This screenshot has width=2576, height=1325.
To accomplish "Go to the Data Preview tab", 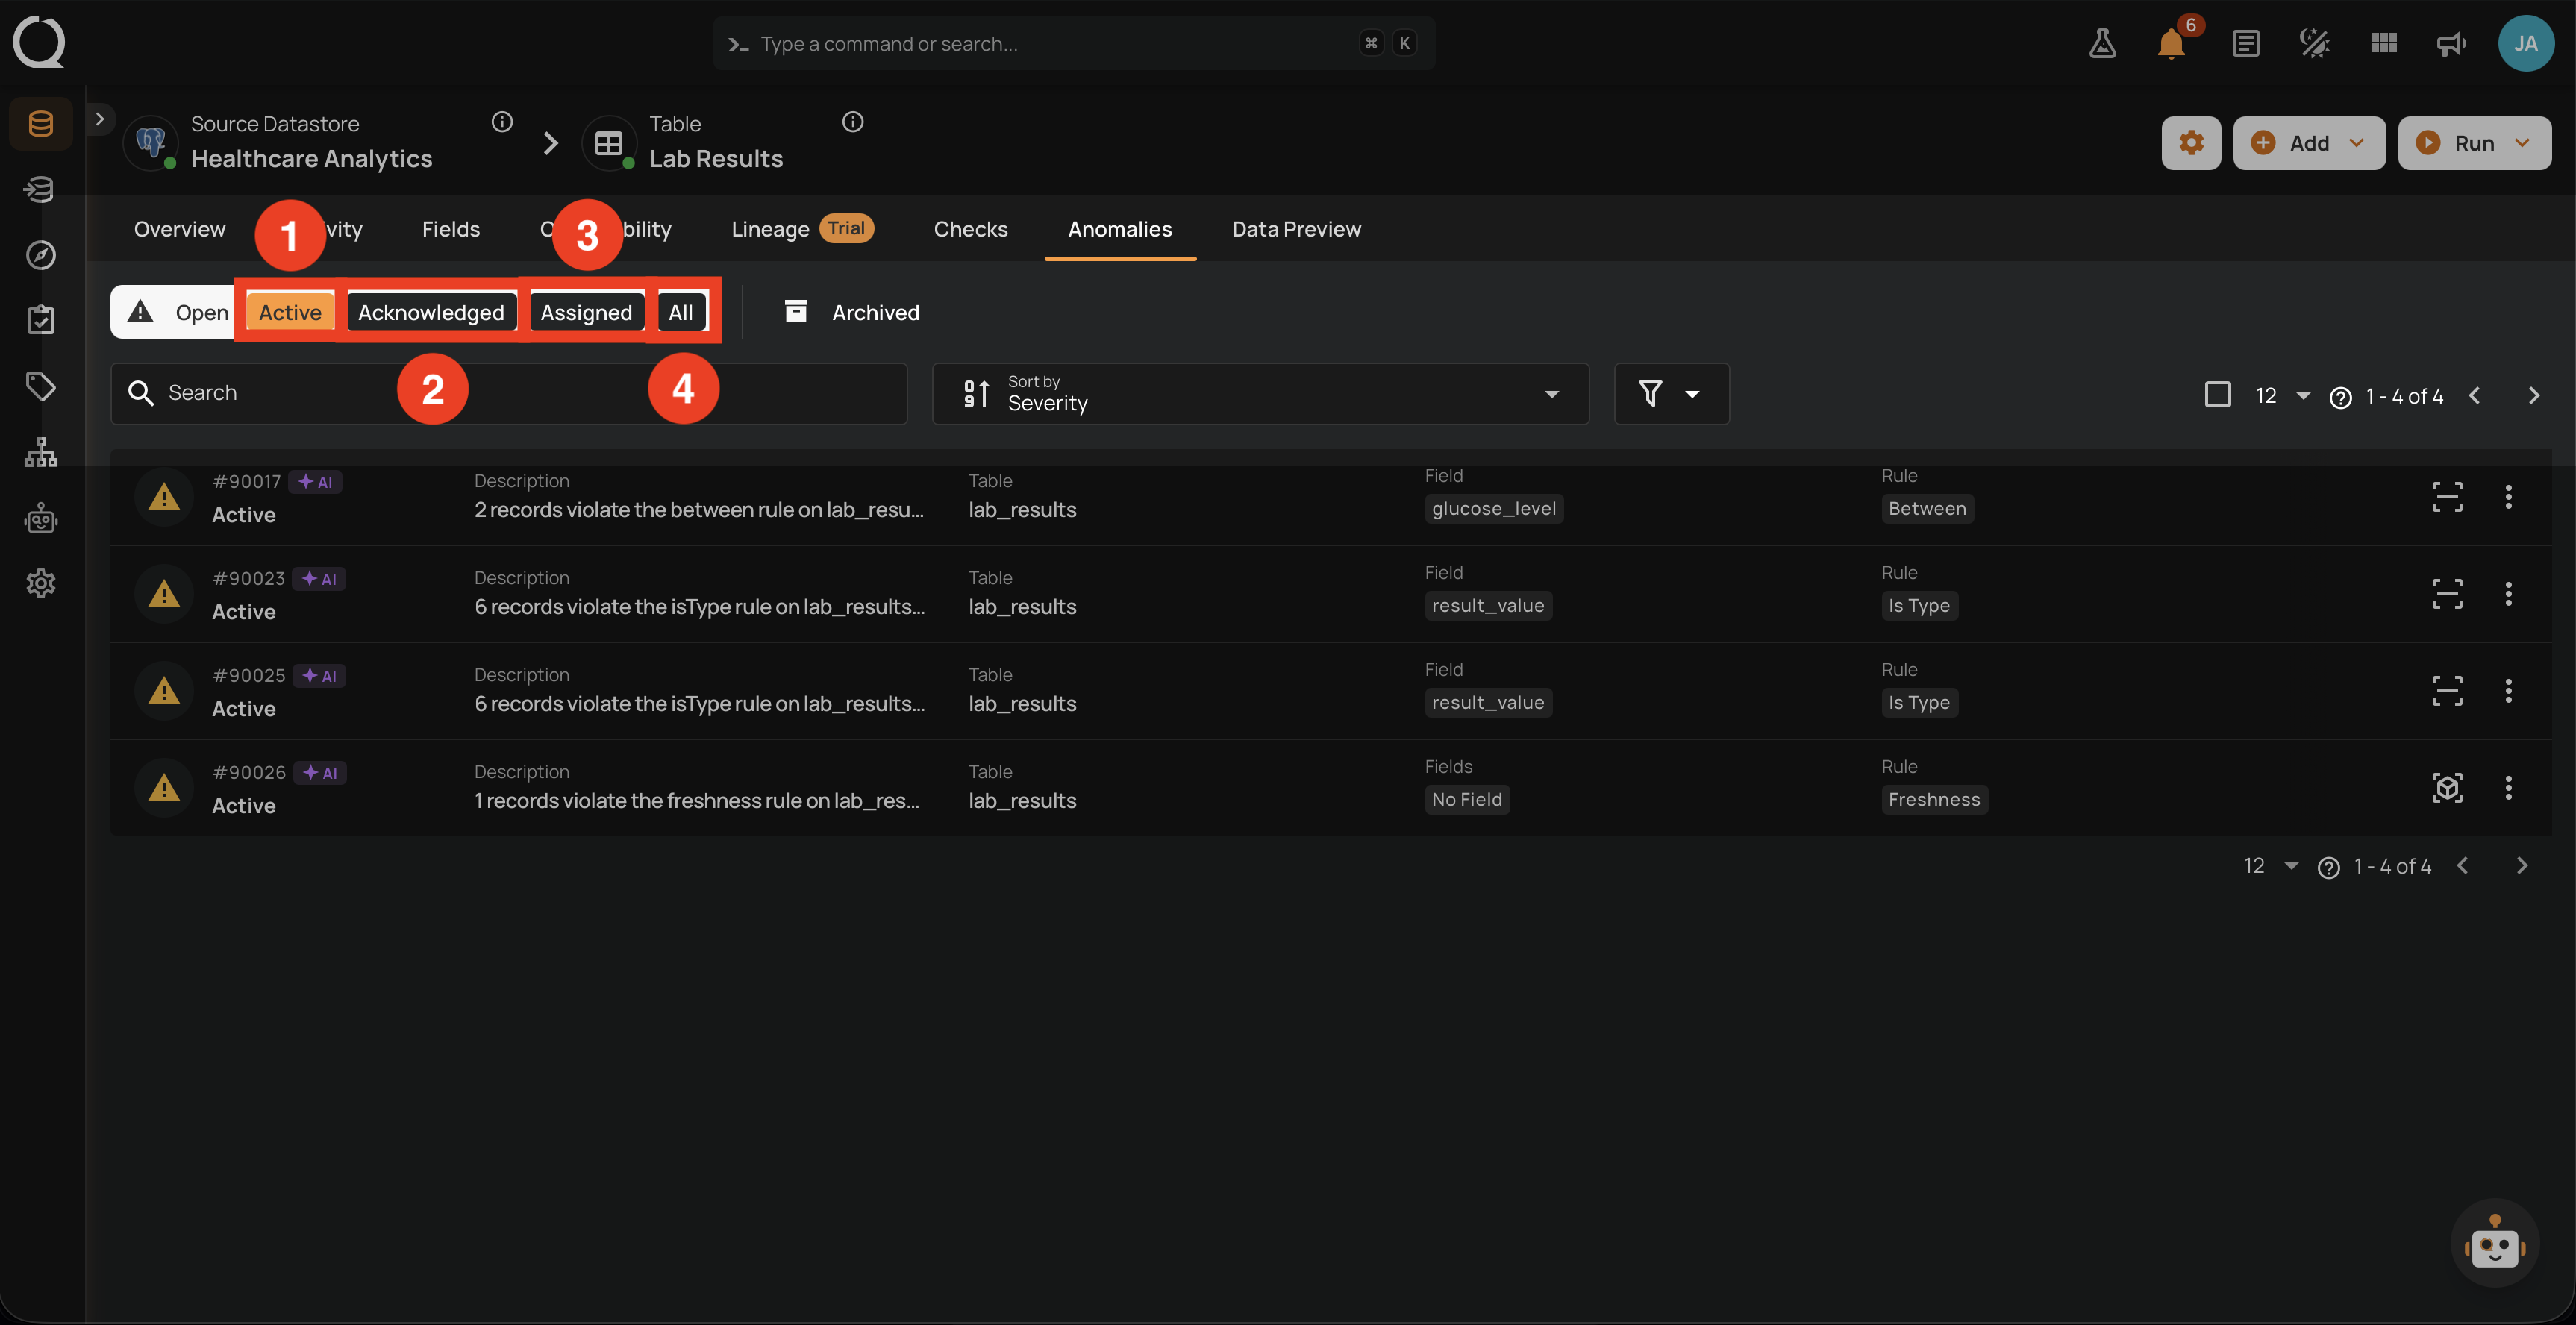I will click(x=1296, y=229).
